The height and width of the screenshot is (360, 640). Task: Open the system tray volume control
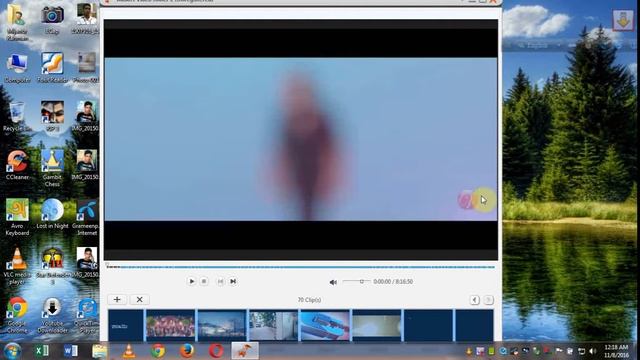[x=593, y=351]
